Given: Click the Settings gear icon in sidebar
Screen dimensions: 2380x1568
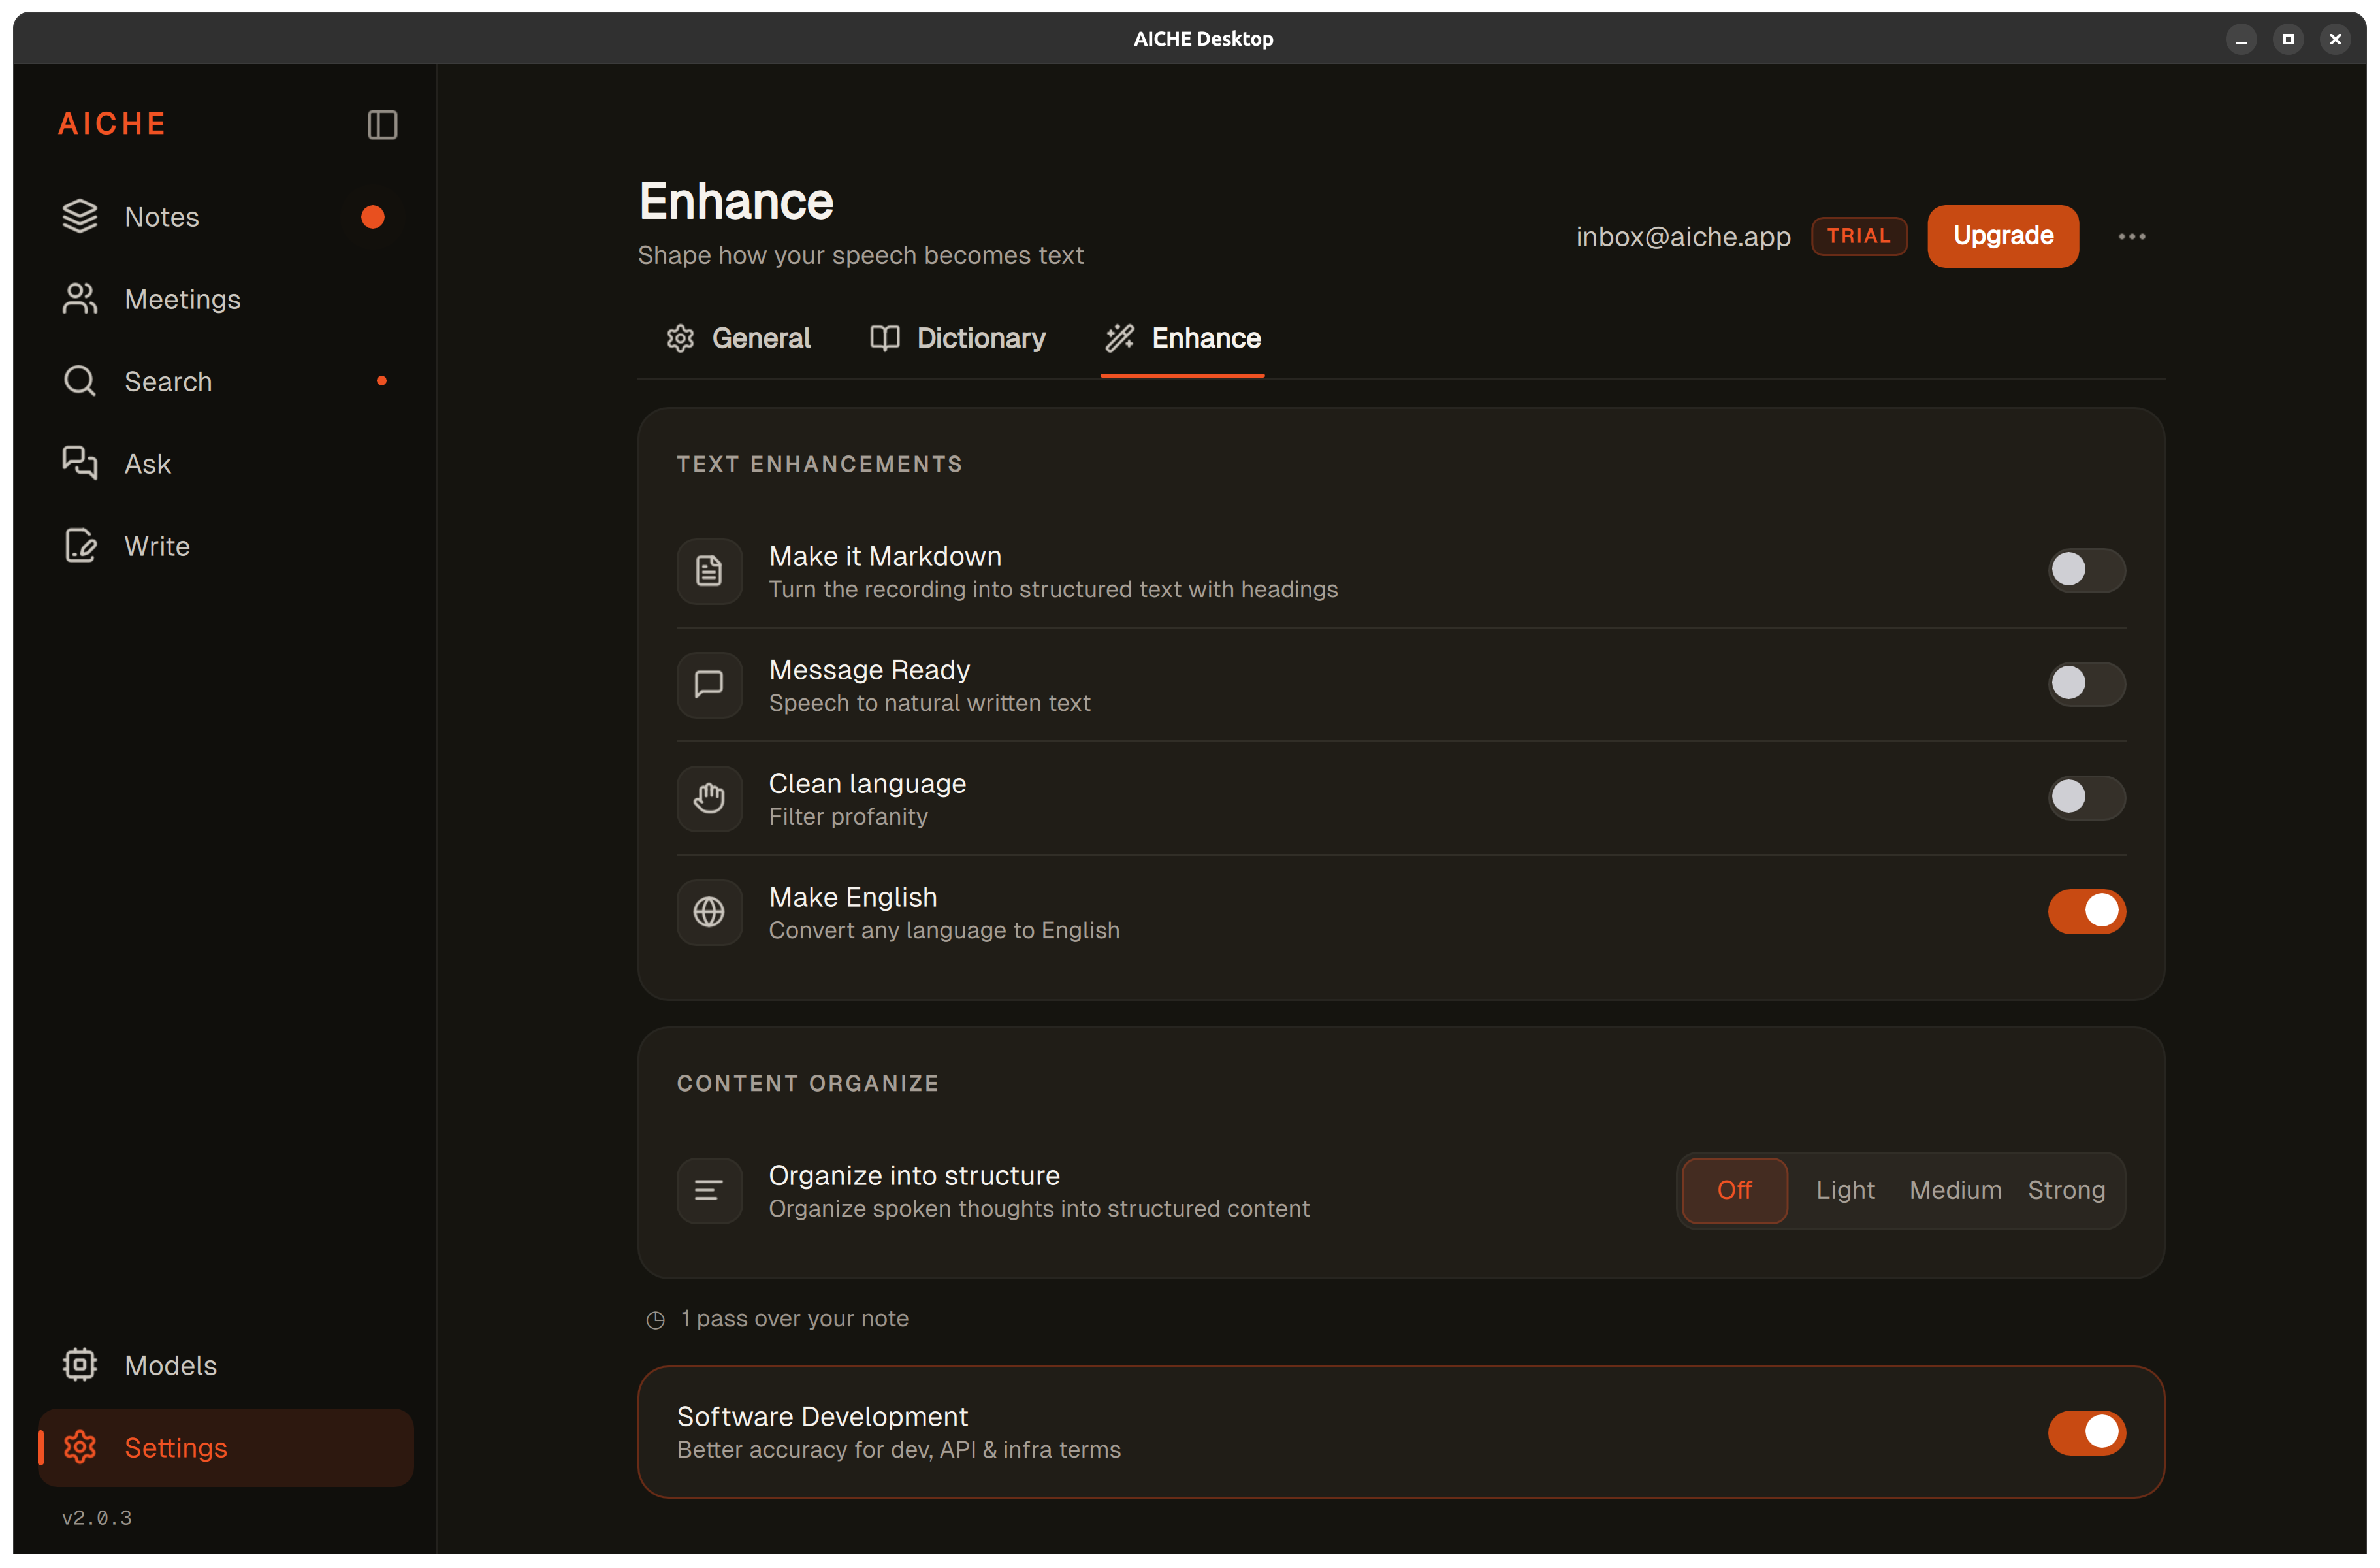Looking at the screenshot, I should point(80,1447).
